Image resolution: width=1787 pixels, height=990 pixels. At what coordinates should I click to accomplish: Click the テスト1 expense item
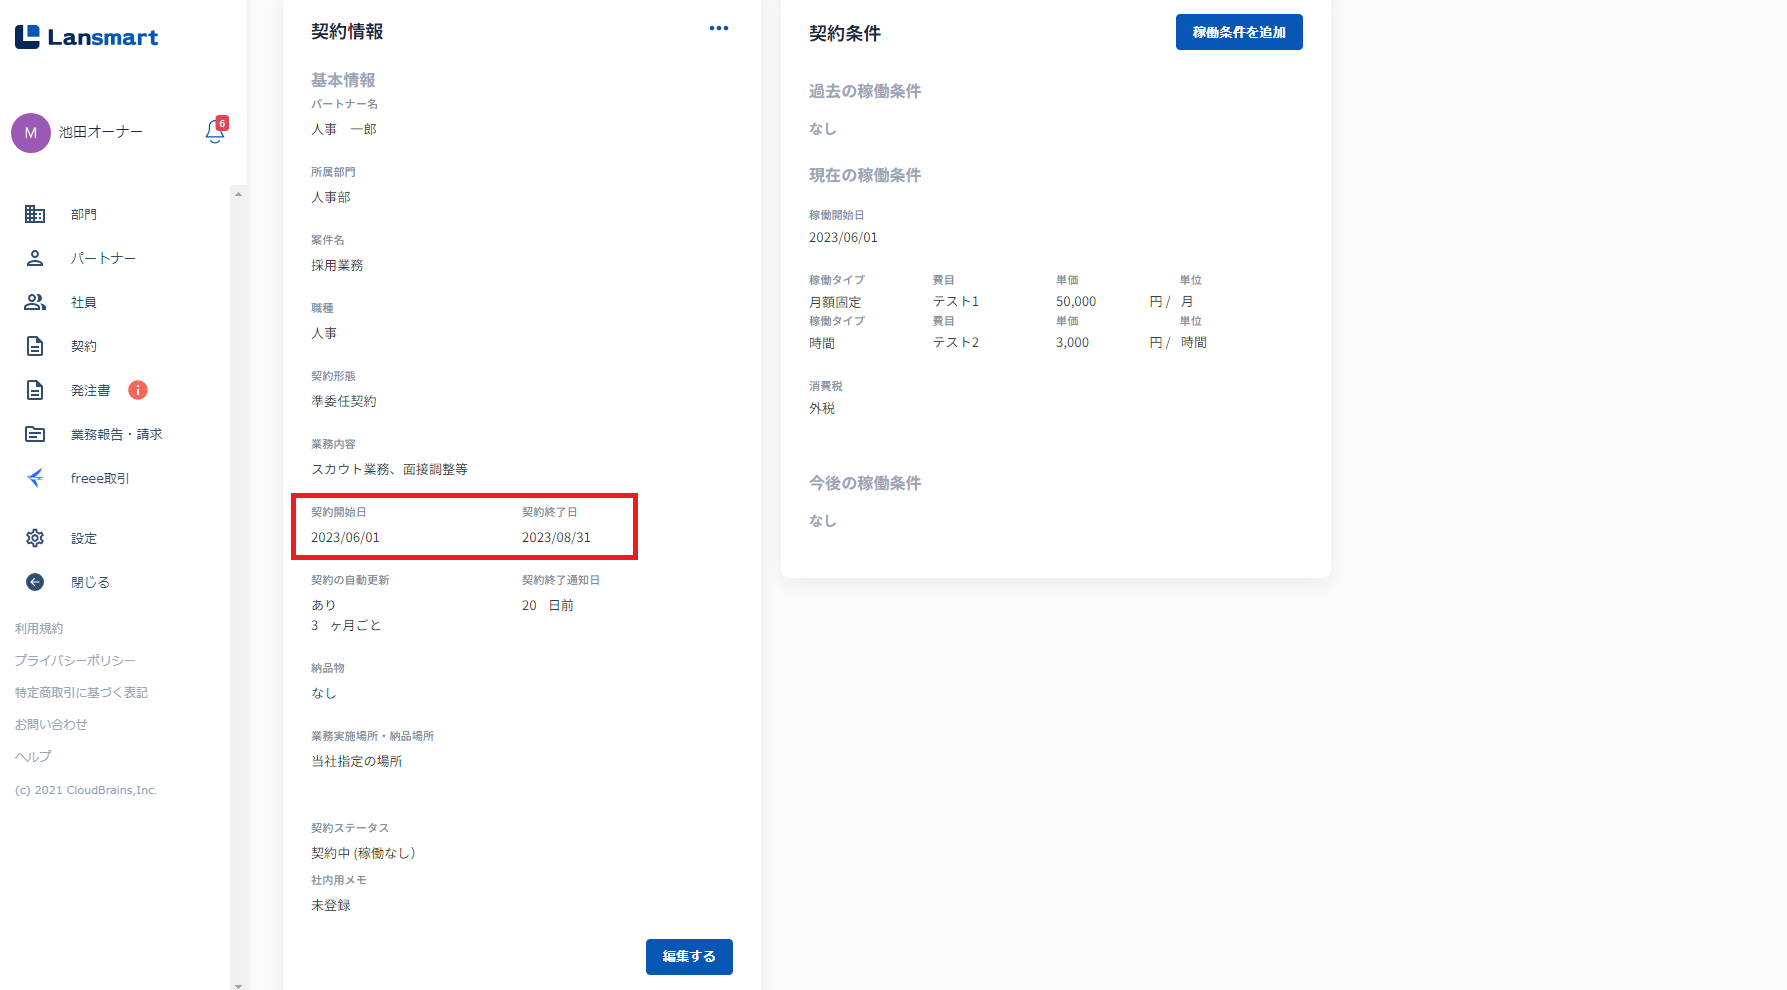tap(956, 301)
